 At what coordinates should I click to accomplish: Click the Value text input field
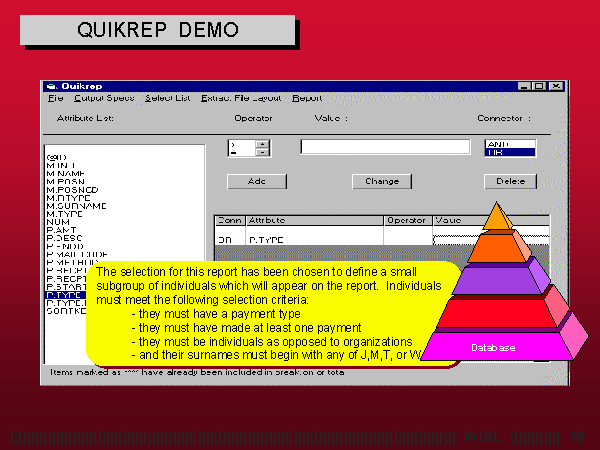385,147
